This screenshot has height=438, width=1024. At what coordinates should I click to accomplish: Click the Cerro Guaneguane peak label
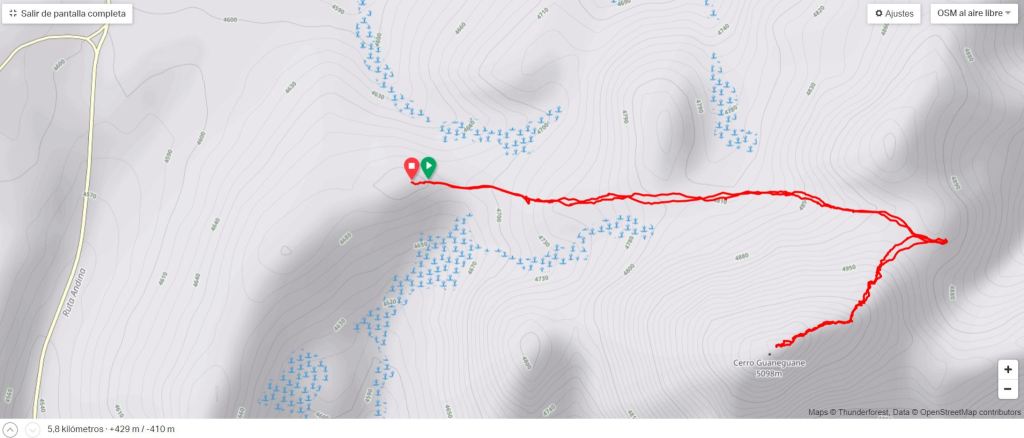[769, 363]
